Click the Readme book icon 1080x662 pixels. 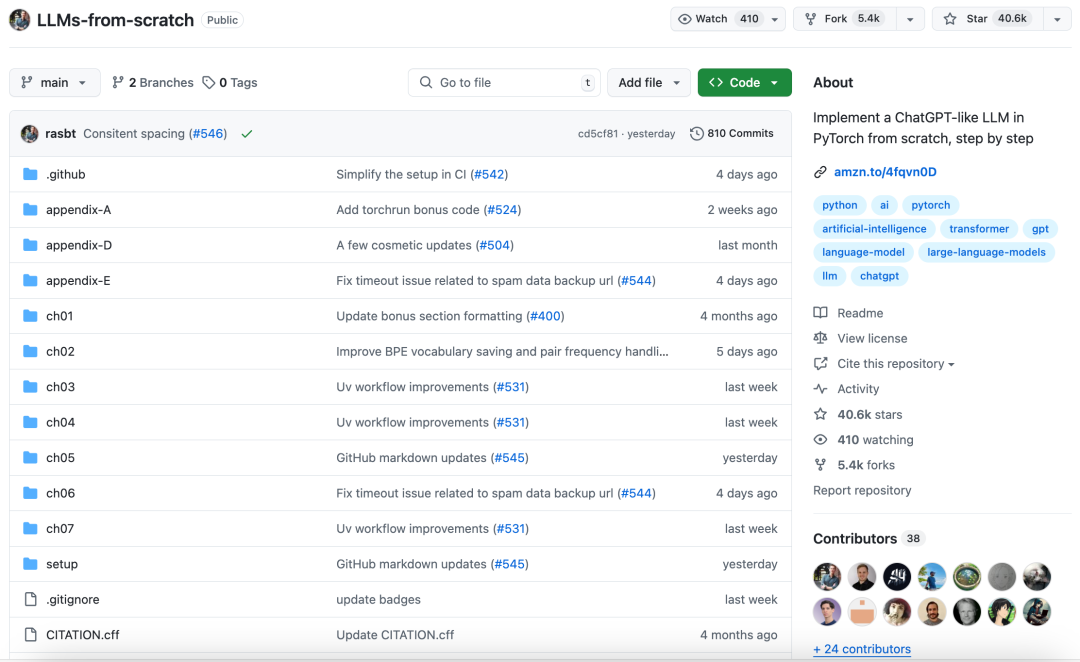[820, 312]
